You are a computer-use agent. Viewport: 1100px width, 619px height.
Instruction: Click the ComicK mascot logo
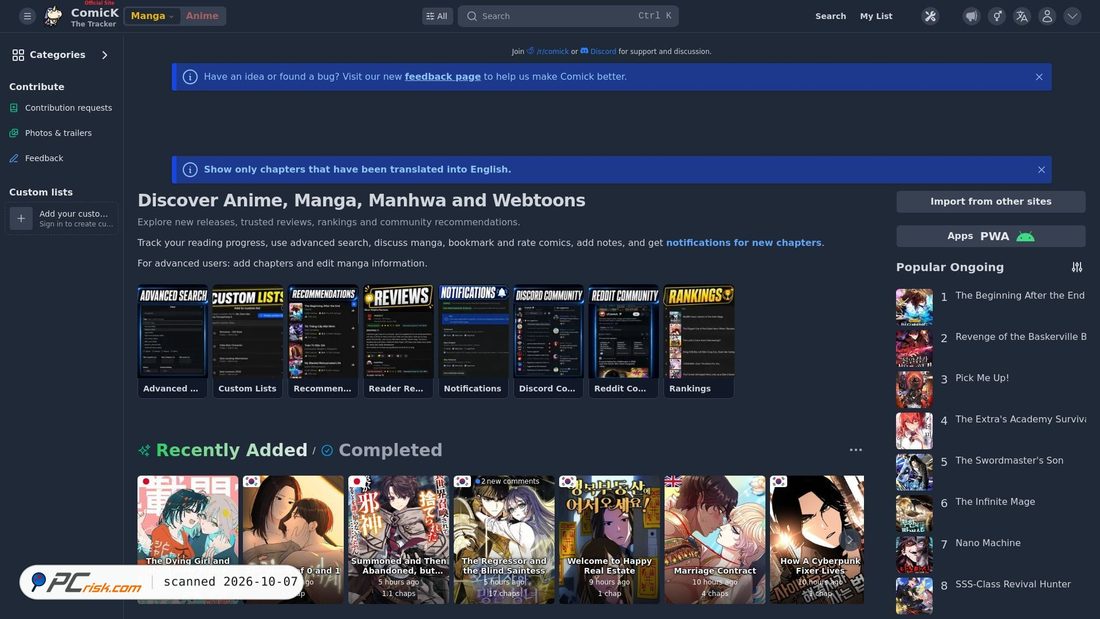(53, 15)
